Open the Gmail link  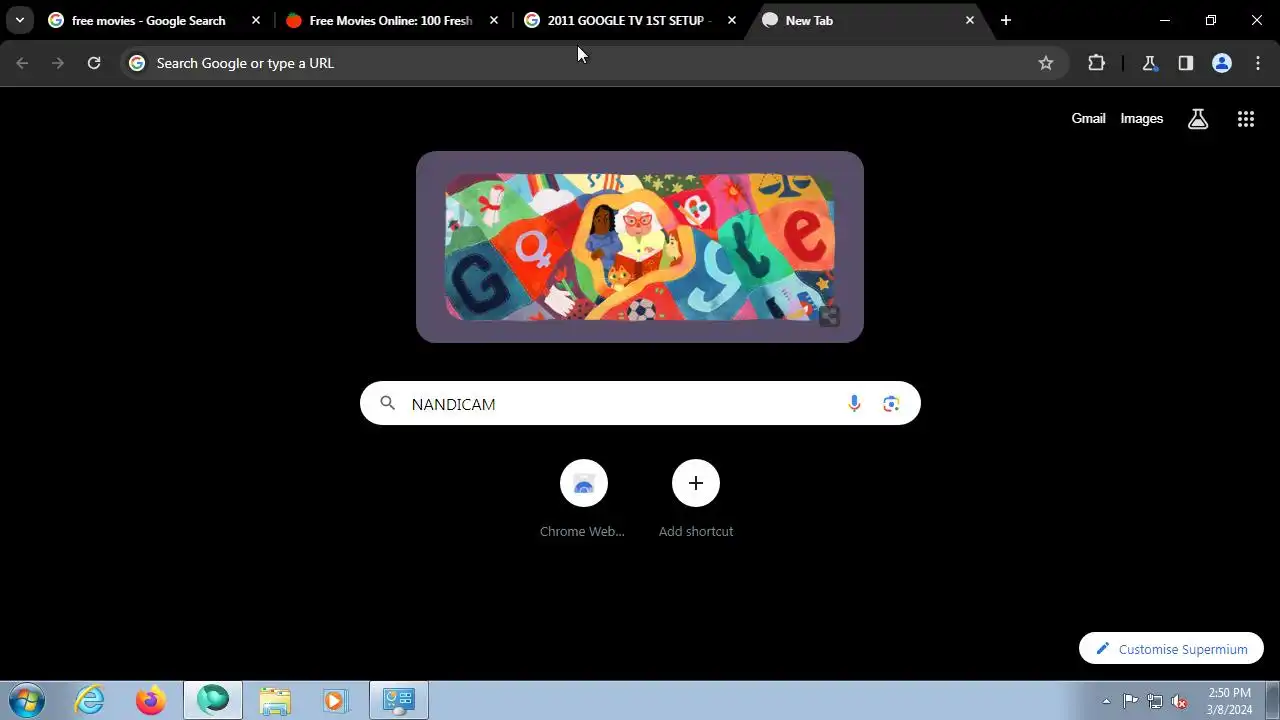(1088, 118)
